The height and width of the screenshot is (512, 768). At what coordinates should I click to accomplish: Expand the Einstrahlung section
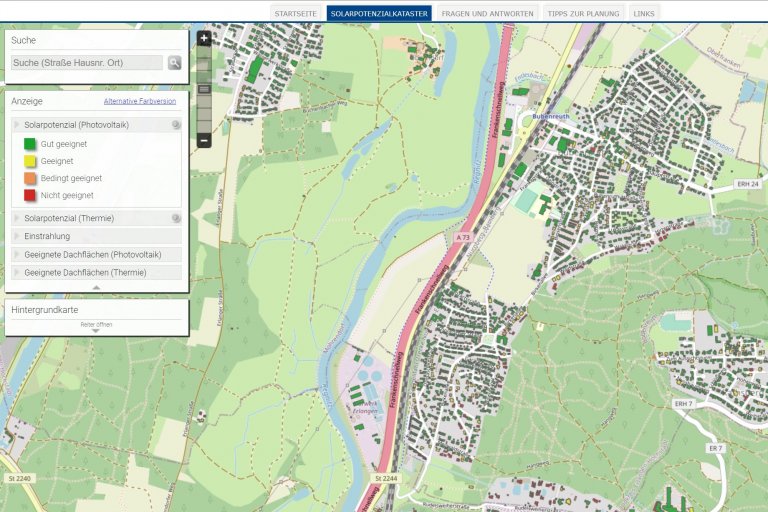click(x=49, y=236)
